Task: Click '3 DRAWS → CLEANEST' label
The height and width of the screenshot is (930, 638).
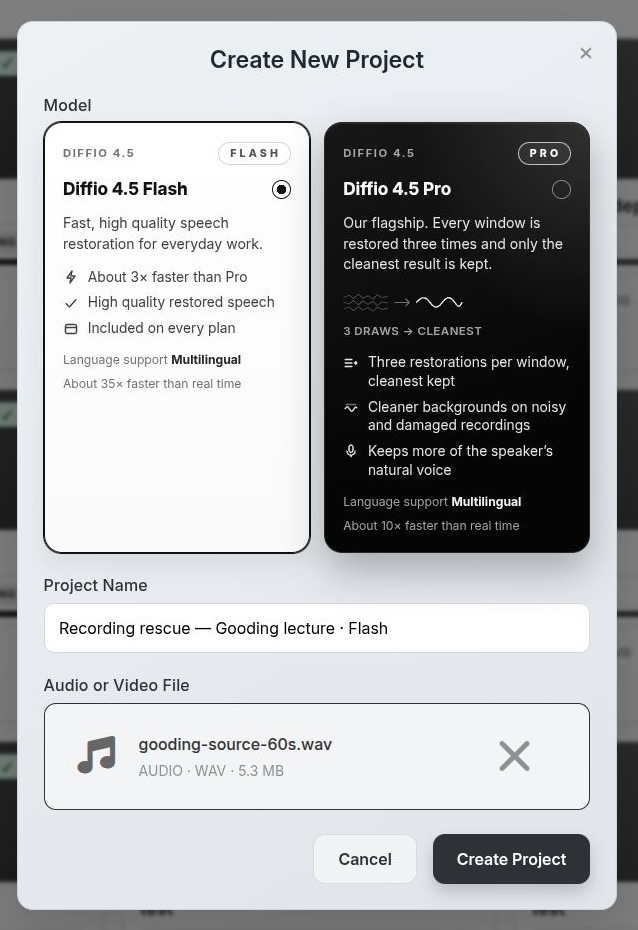Action: 412,331
